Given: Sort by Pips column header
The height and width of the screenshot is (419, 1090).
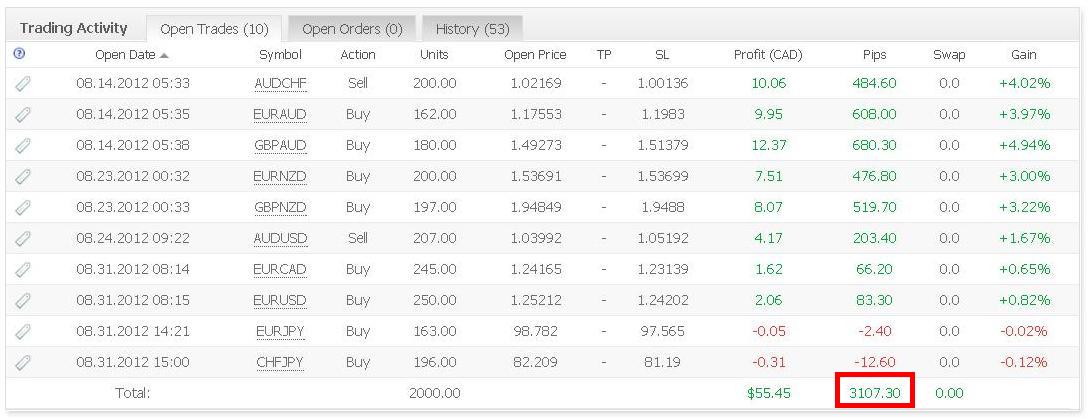Looking at the screenshot, I should click(873, 55).
